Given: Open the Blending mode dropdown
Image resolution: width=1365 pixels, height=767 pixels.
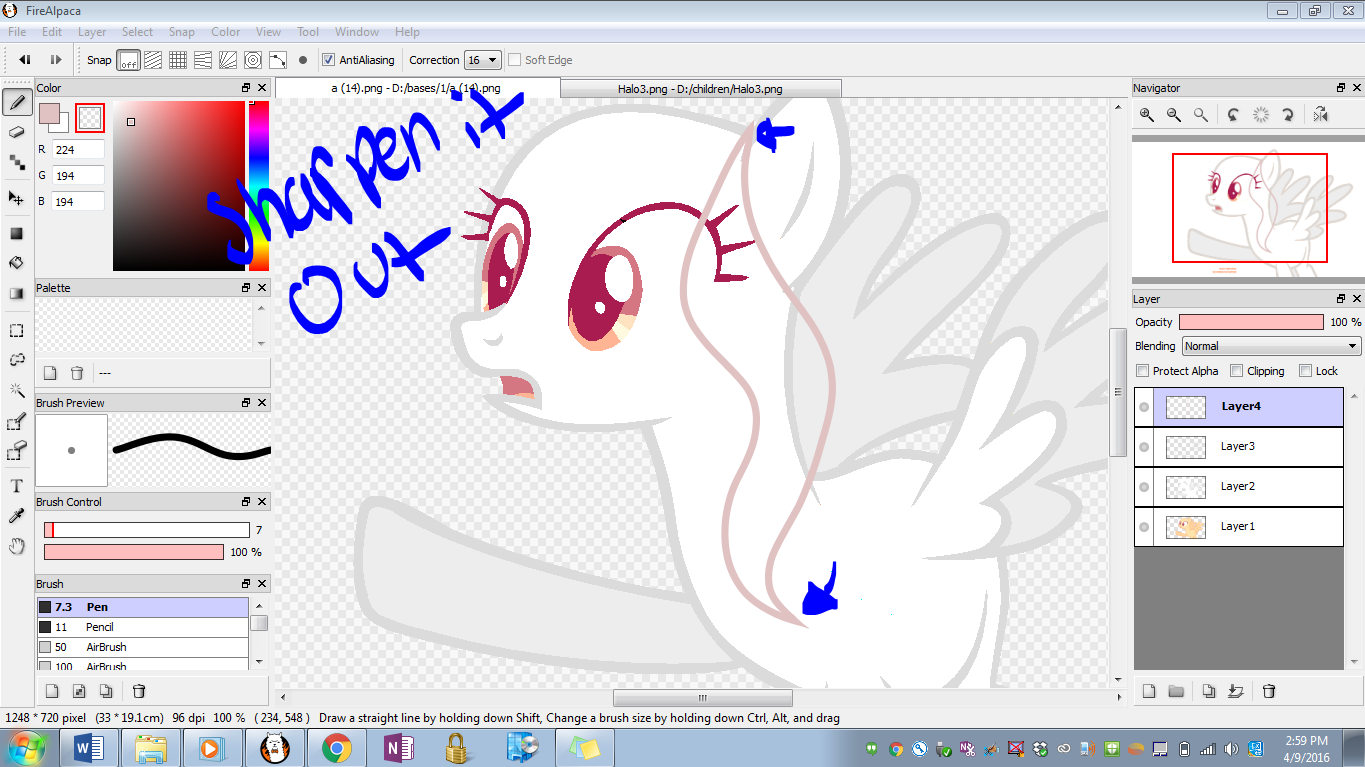Looking at the screenshot, I should pyautogui.click(x=1271, y=346).
